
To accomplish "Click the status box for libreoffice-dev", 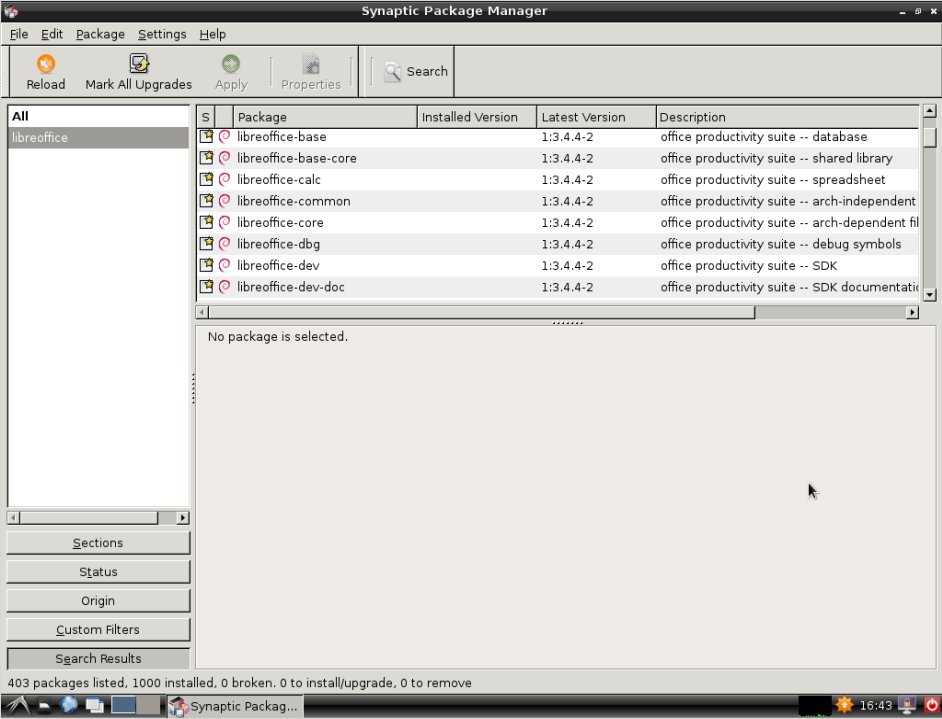I will [x=206, y=265].
